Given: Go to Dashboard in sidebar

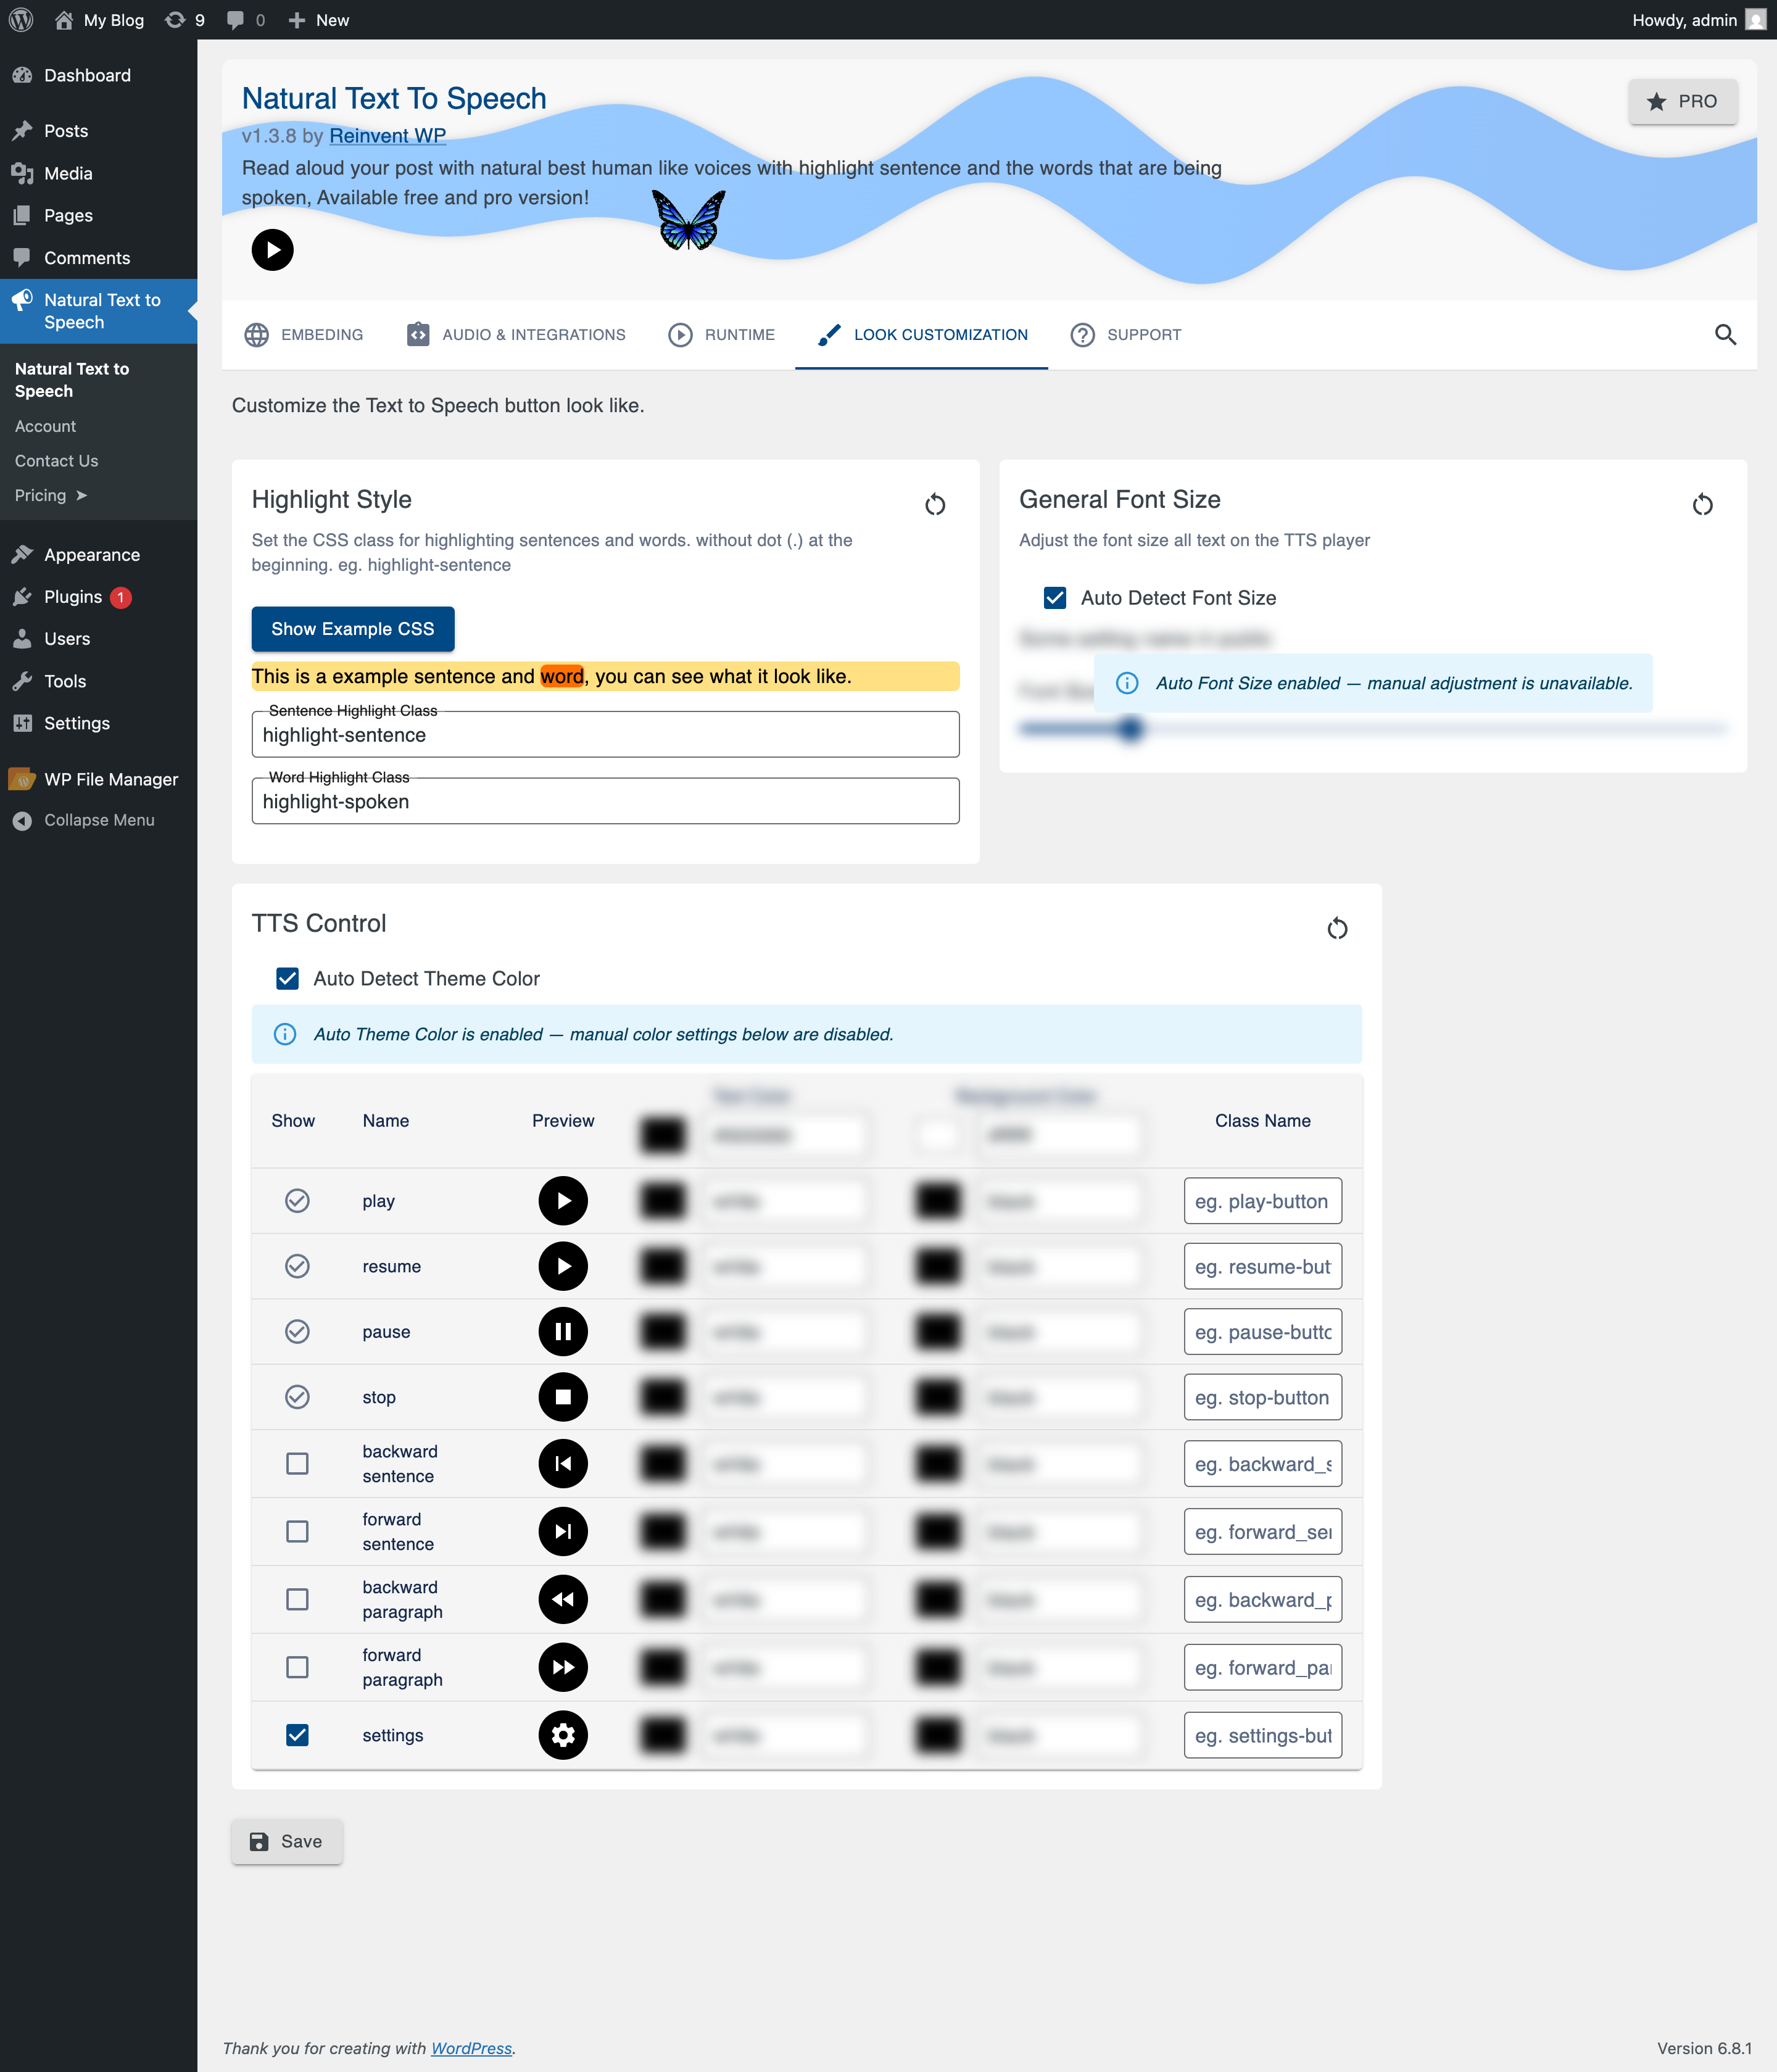Looking at the screenshot, I should (x=98, y=76).
